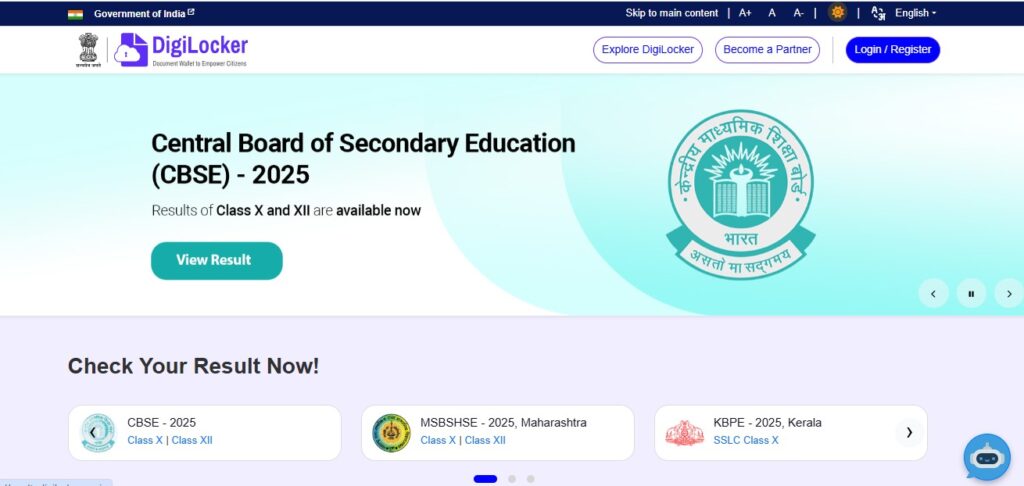Image resolution: width=1024 pixels, height=486 pixels.
Task: Click the Kerala KBPE logo icon
Action: click(x=684, y=432)
